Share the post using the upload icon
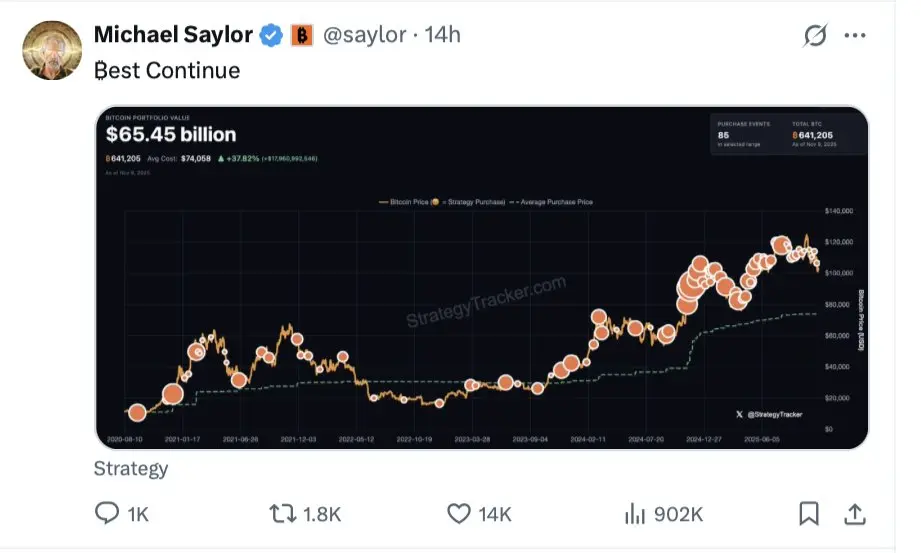 (x=855, y=514)
